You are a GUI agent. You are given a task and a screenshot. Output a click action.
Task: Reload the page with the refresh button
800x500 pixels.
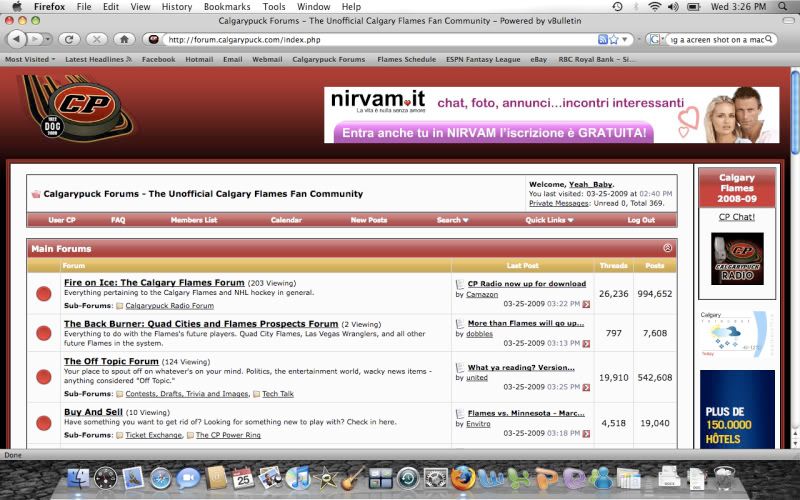69,39
